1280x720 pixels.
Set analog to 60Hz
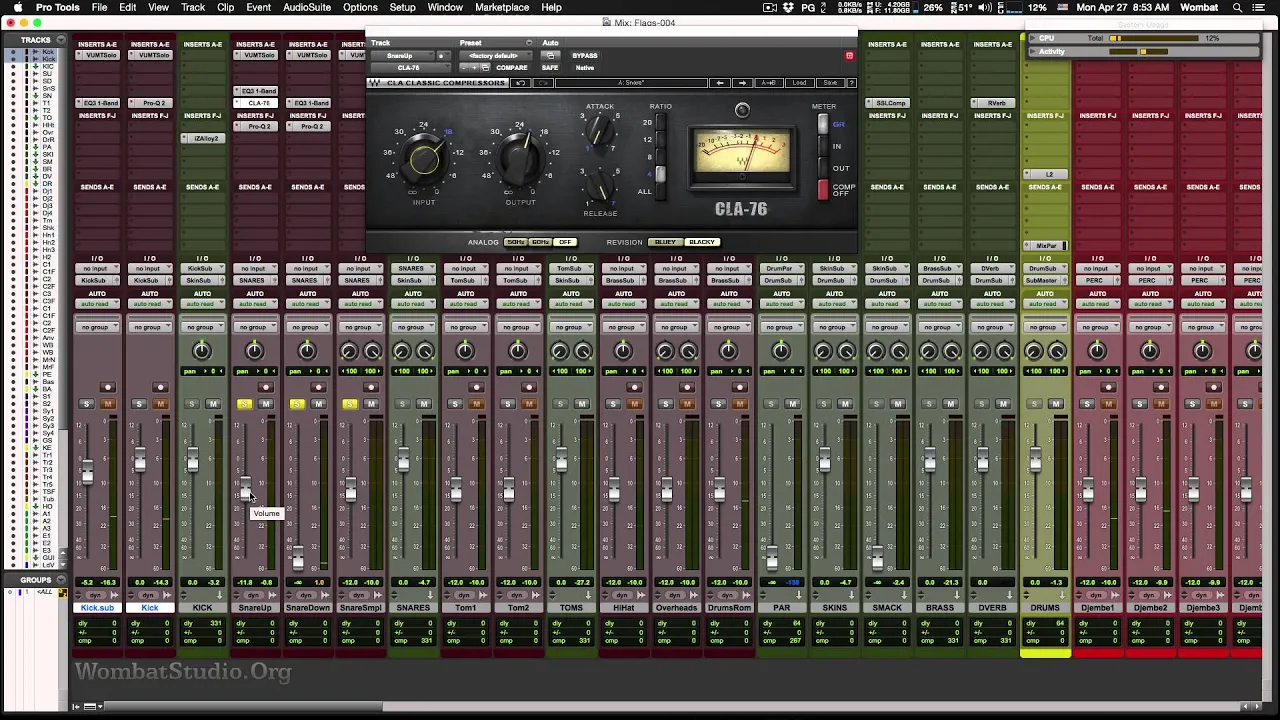[540, 242]
